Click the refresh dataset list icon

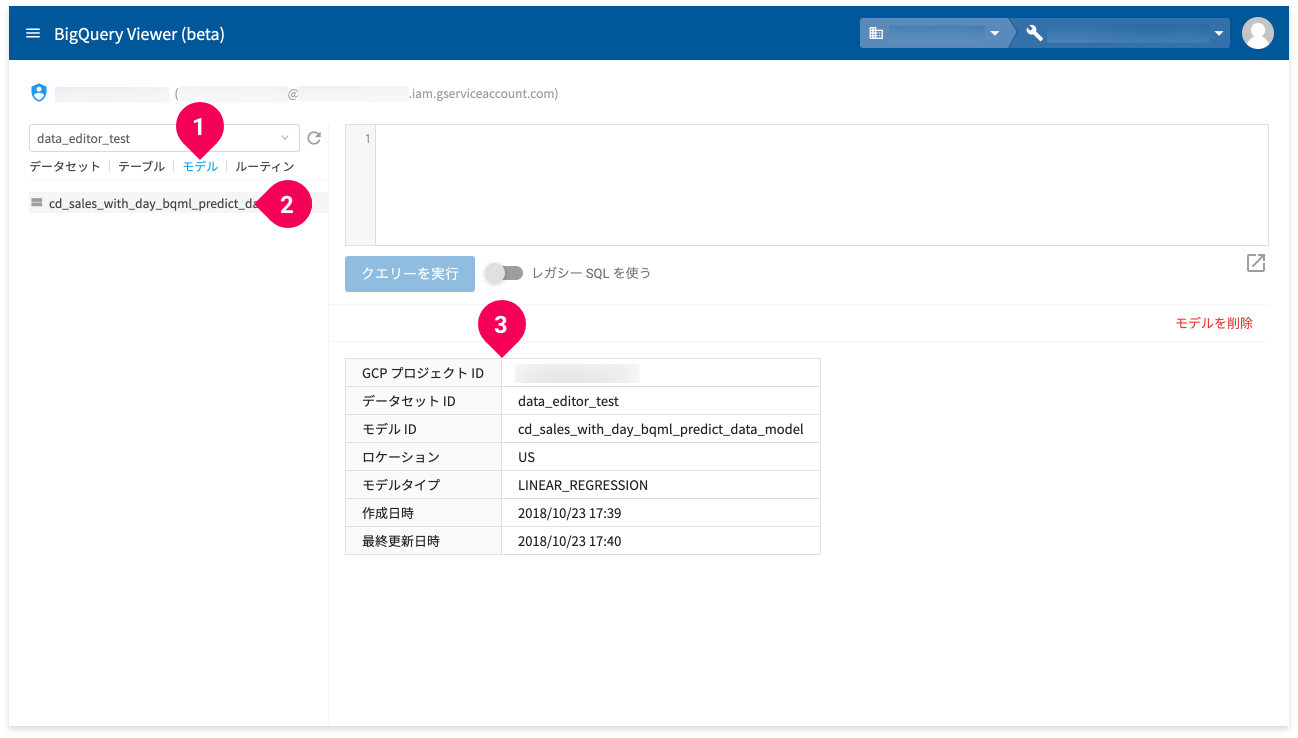(x=314, y=138)
